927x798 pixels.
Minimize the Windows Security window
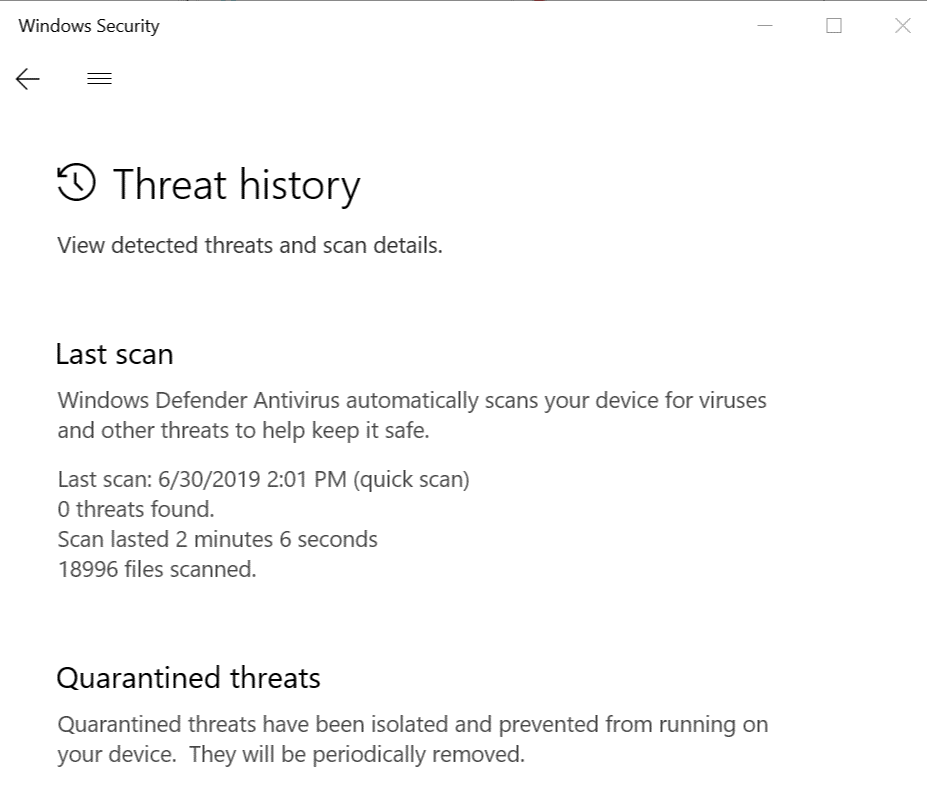766,27
